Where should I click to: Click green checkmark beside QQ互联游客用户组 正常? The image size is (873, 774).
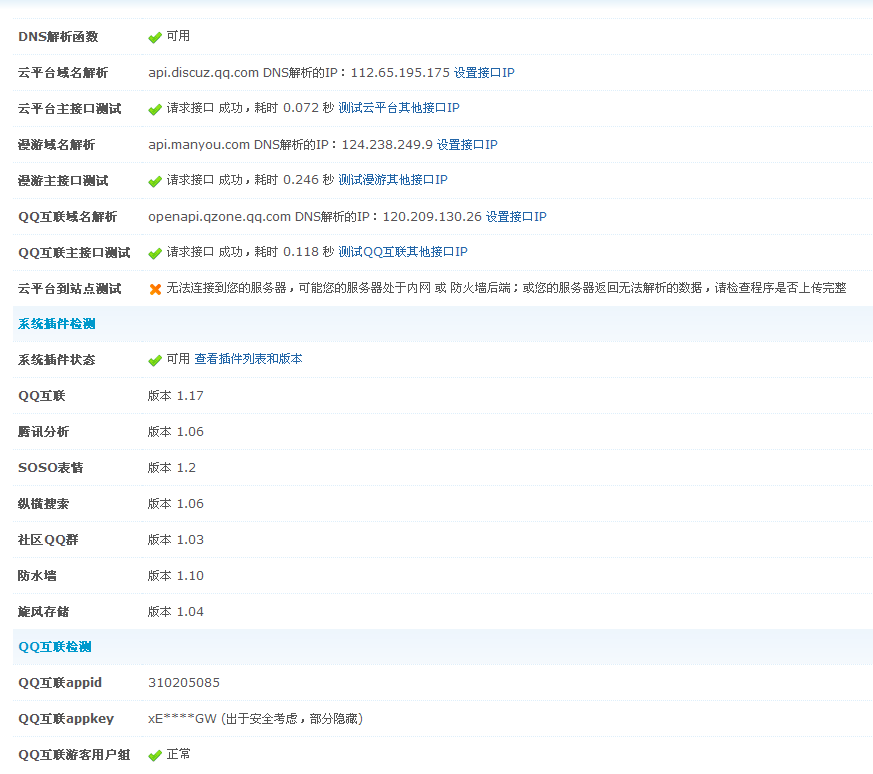click(155, 755)
